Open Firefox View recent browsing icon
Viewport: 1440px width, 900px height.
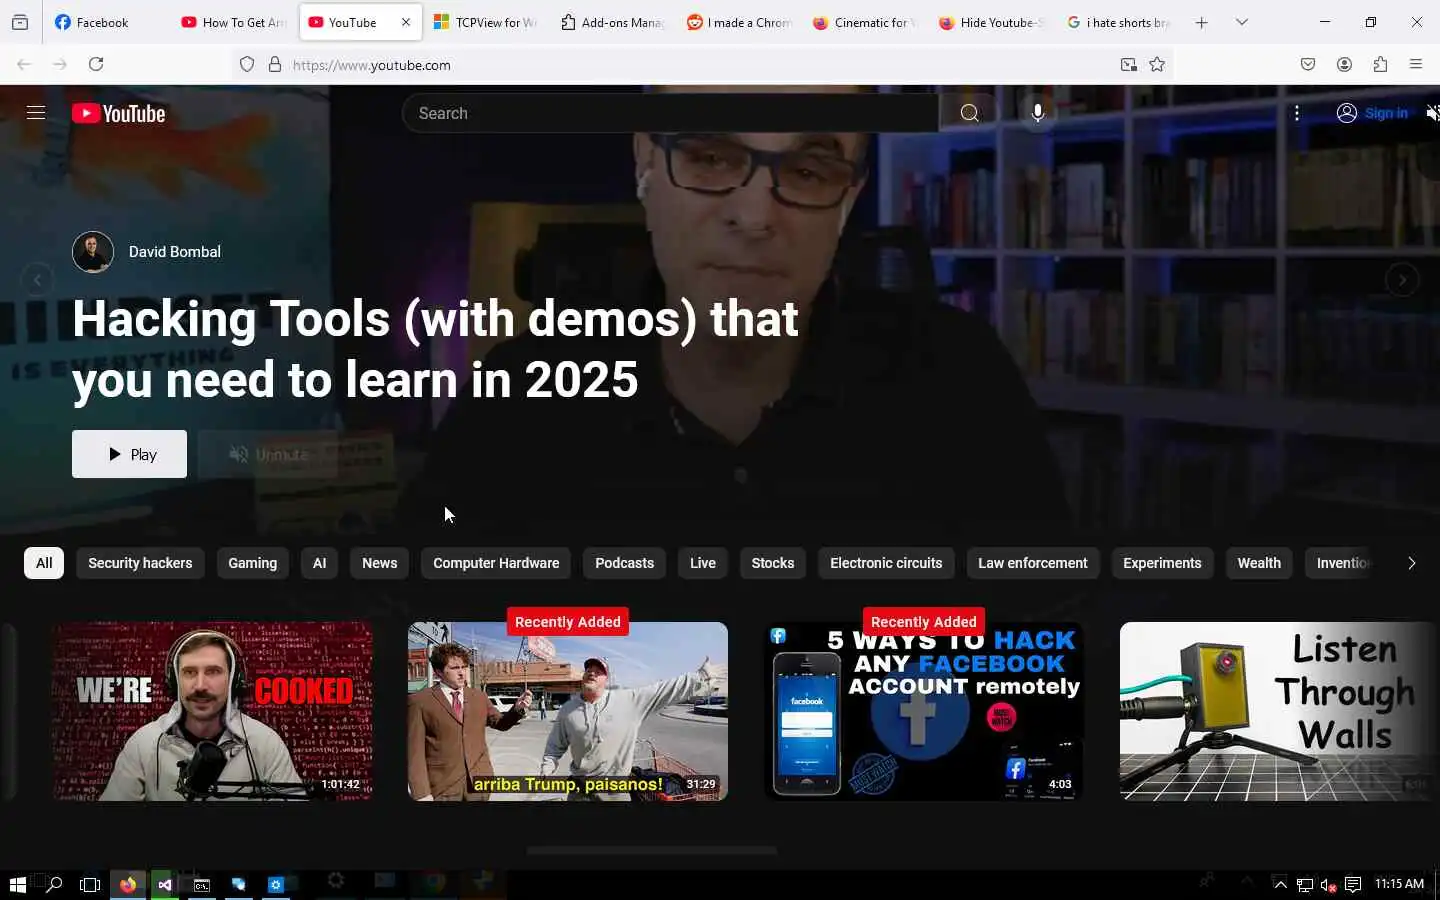pyautogui.click(x=20, y=22)
